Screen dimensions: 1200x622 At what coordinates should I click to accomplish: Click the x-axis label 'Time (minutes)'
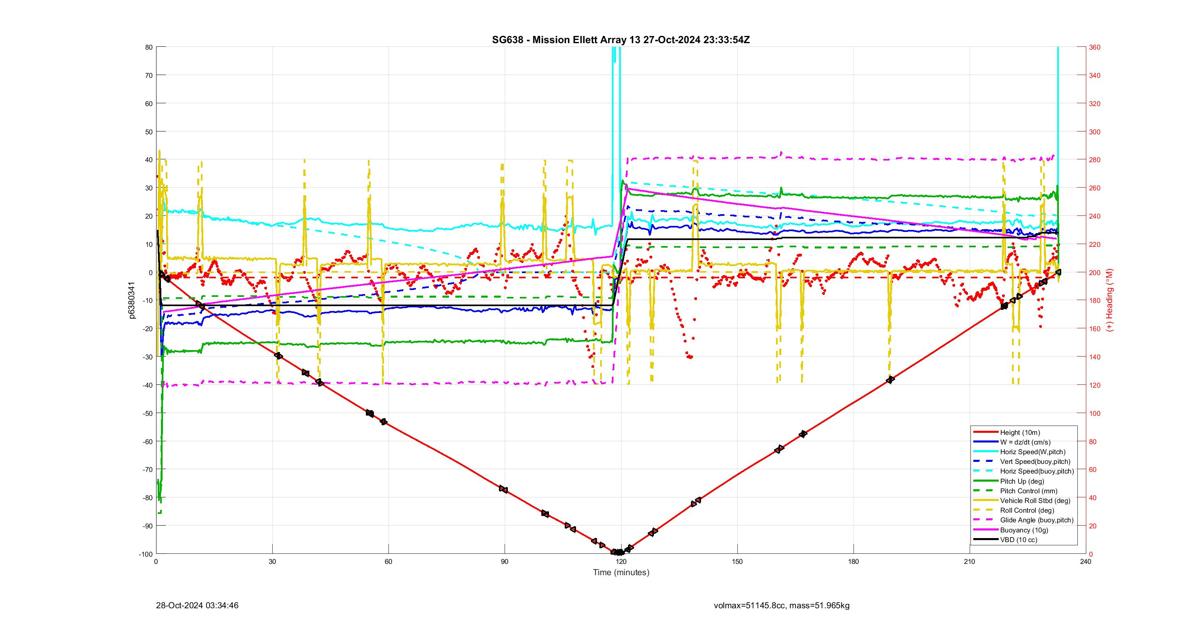(620, 573)
